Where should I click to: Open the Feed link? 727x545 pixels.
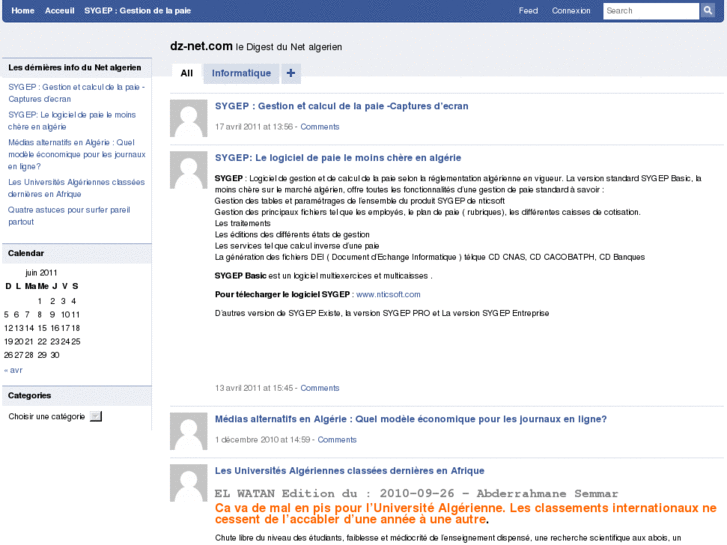528,11
